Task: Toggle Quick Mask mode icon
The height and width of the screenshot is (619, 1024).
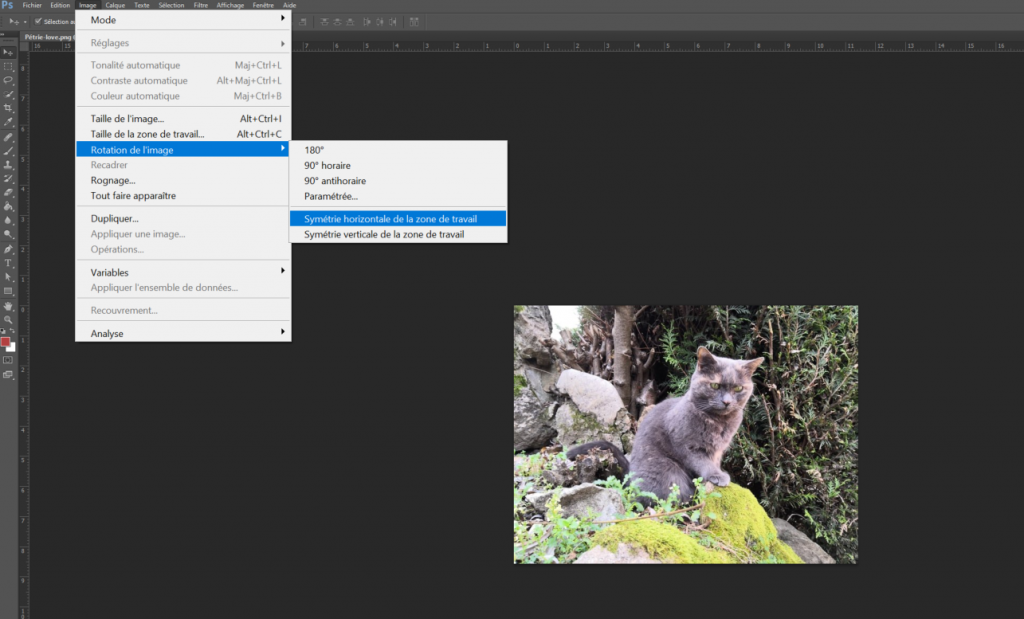Action: pyautogui.click(x=8, y=360)
